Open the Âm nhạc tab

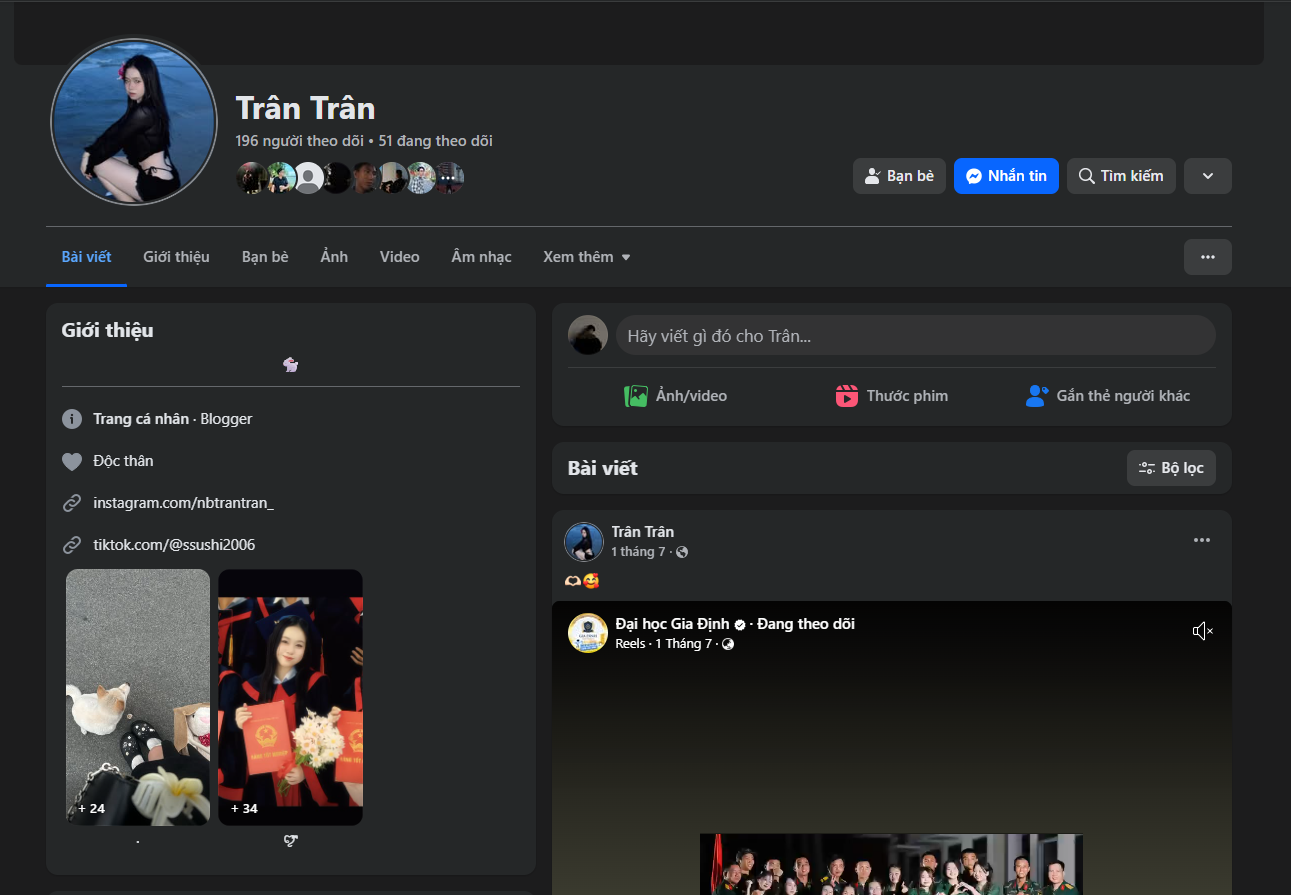481,257
